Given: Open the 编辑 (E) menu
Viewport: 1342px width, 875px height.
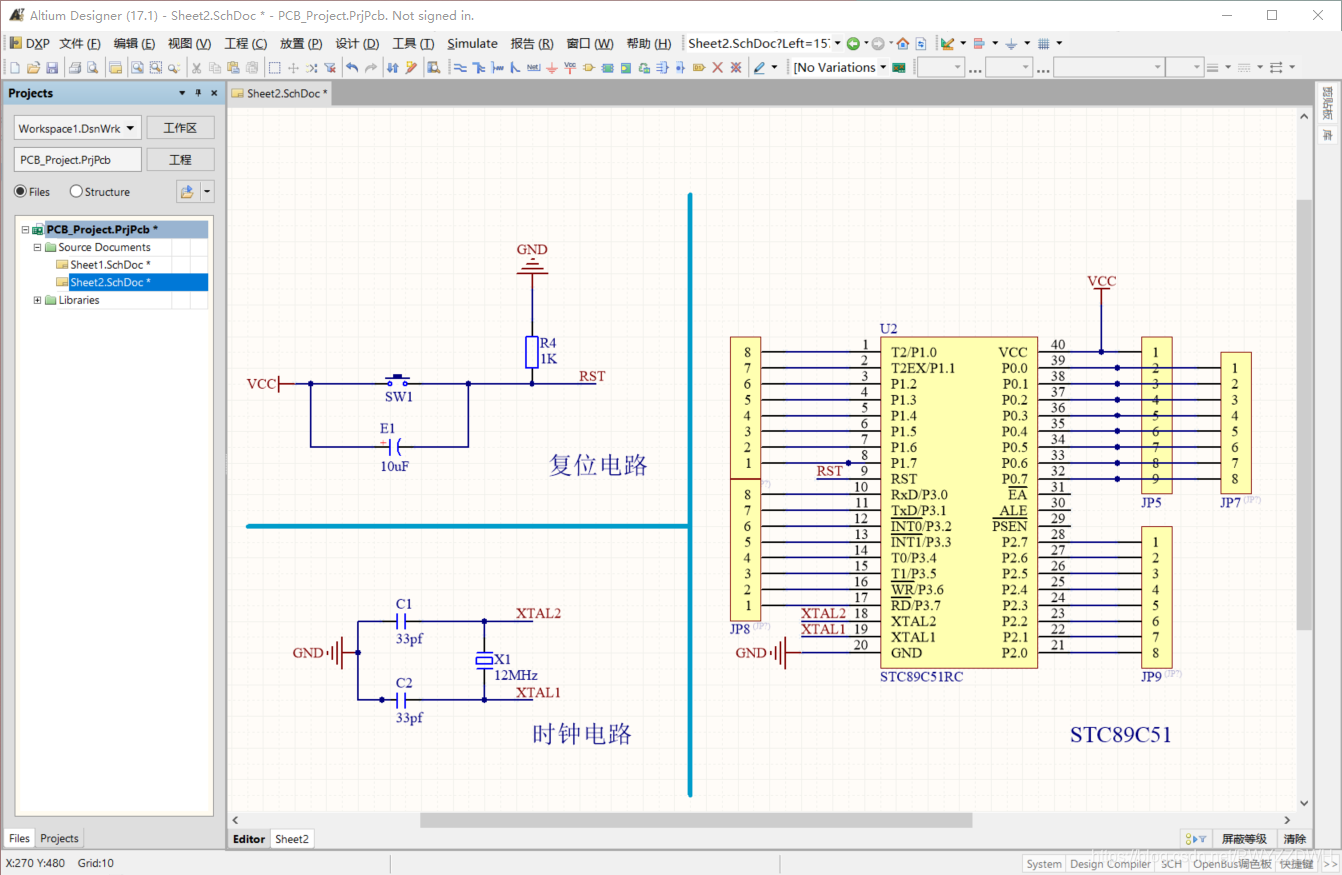Looking at the screenshot, I should tap(134, 43).
